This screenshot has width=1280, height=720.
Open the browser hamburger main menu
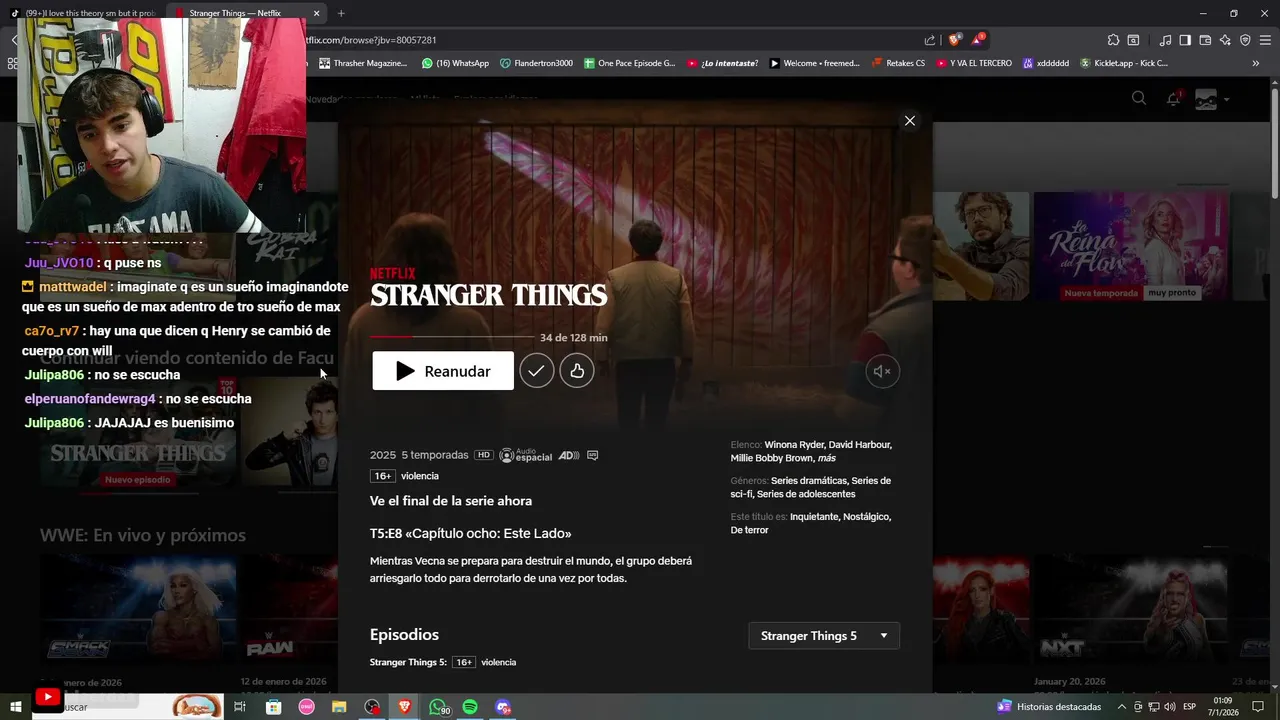point(1265,40)
